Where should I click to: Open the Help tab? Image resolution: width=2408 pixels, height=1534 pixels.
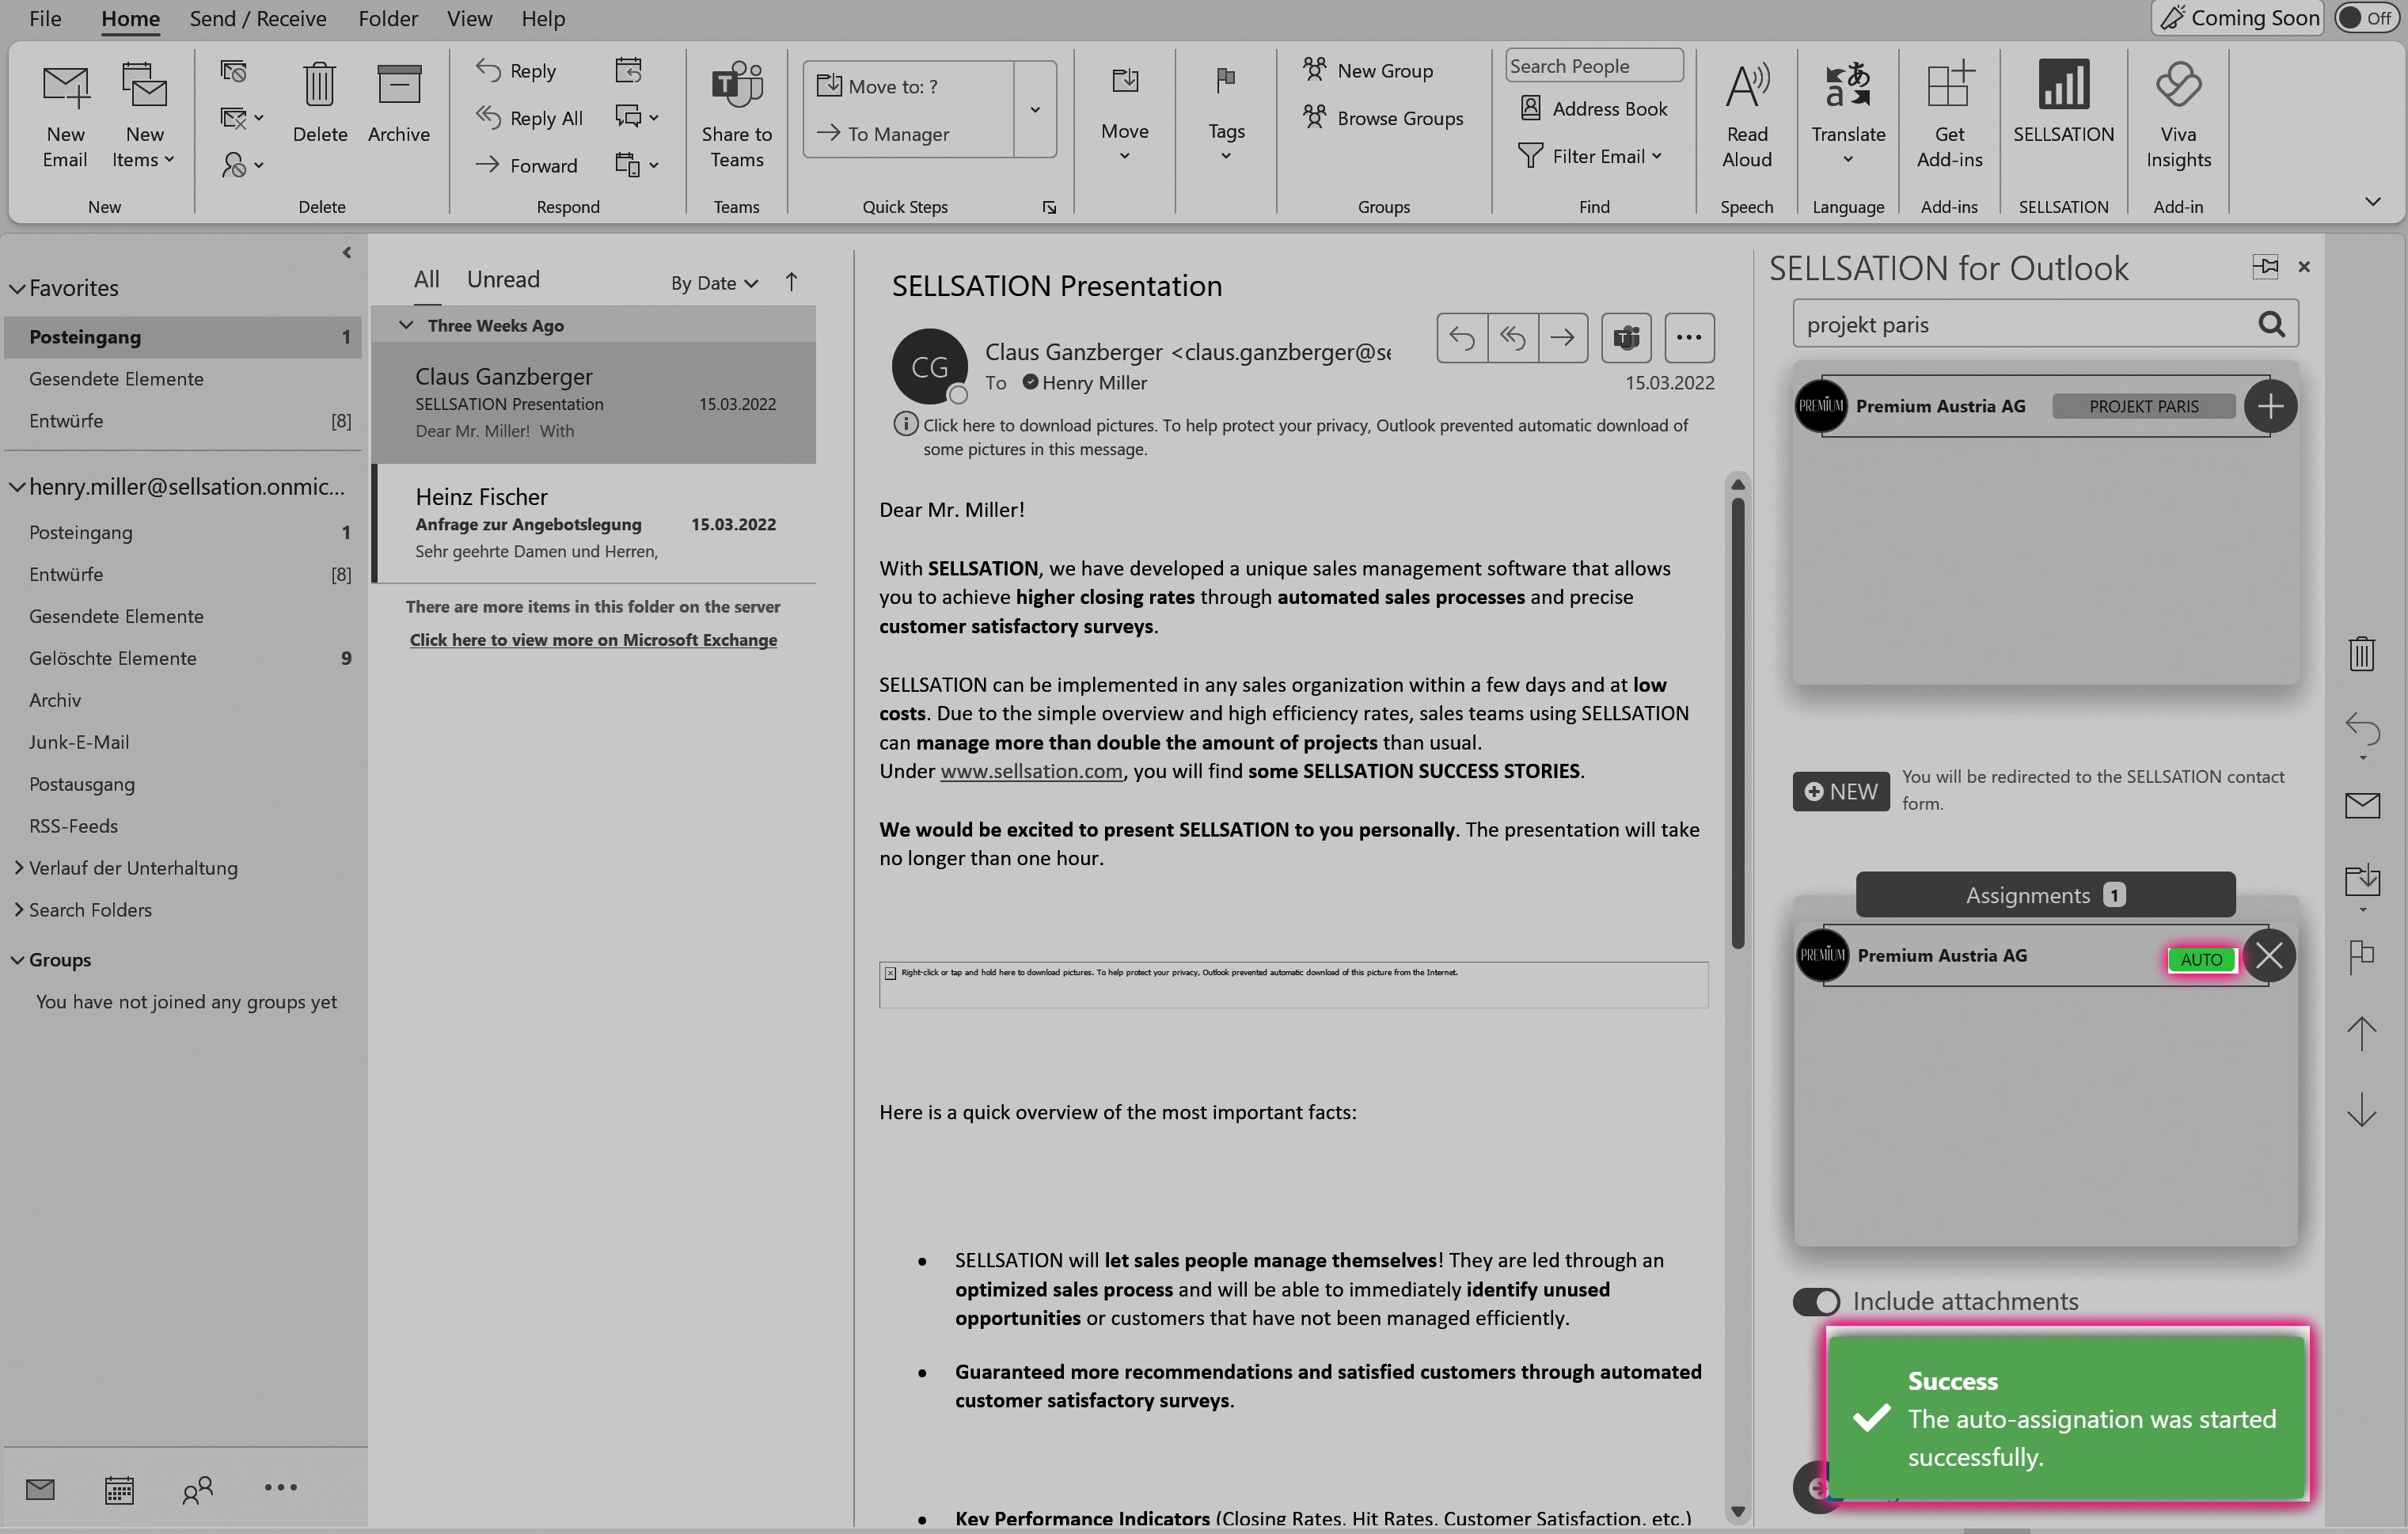(543, 18)
